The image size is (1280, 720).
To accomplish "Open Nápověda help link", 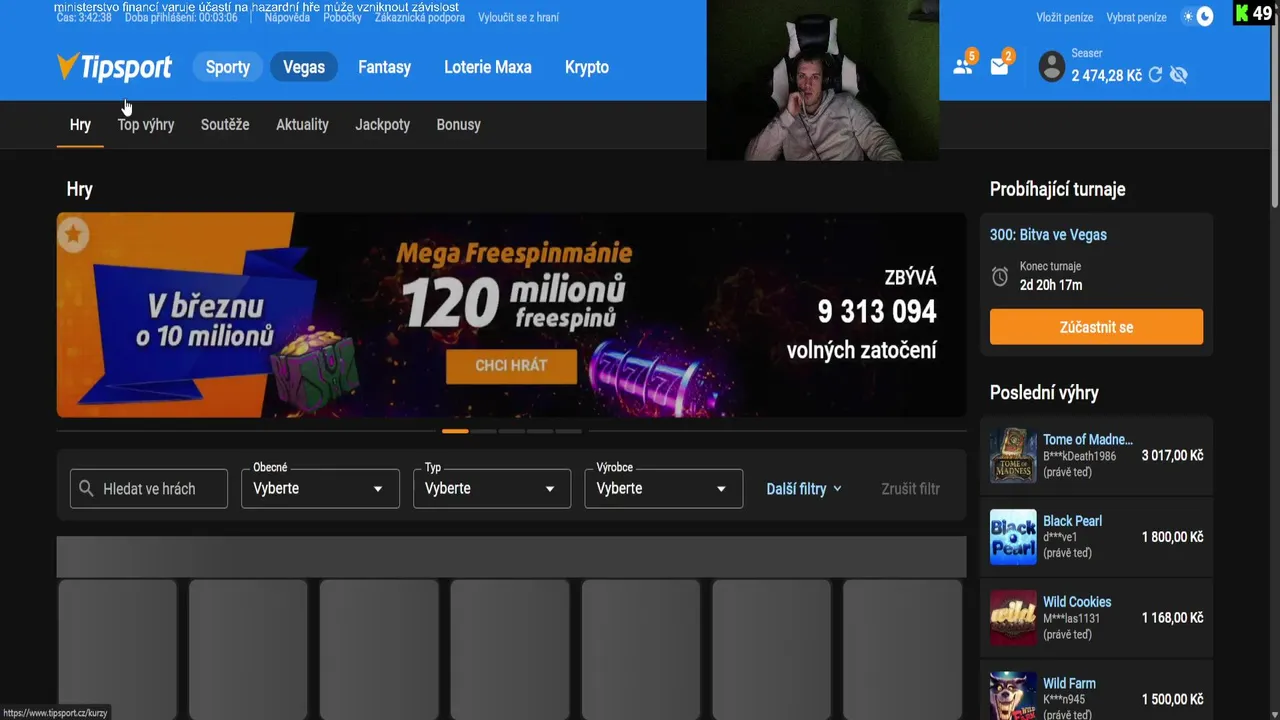I will click(287, 17).
